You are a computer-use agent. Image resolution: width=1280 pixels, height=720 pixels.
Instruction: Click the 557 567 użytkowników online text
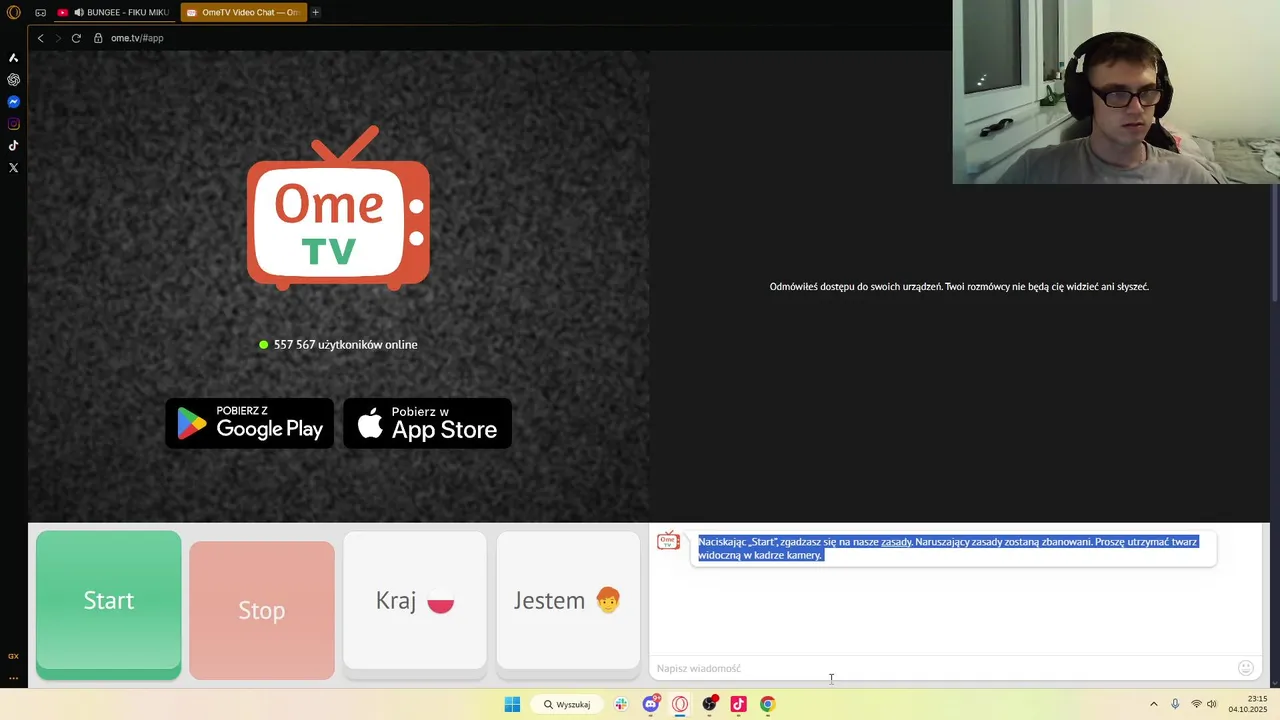click(x=345, y=344)
